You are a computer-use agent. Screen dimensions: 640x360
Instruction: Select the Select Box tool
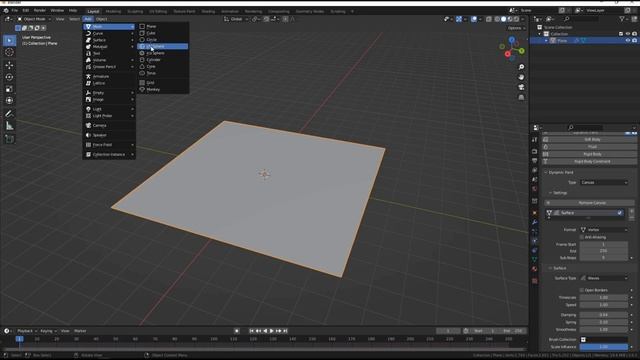tap(9, 40)
